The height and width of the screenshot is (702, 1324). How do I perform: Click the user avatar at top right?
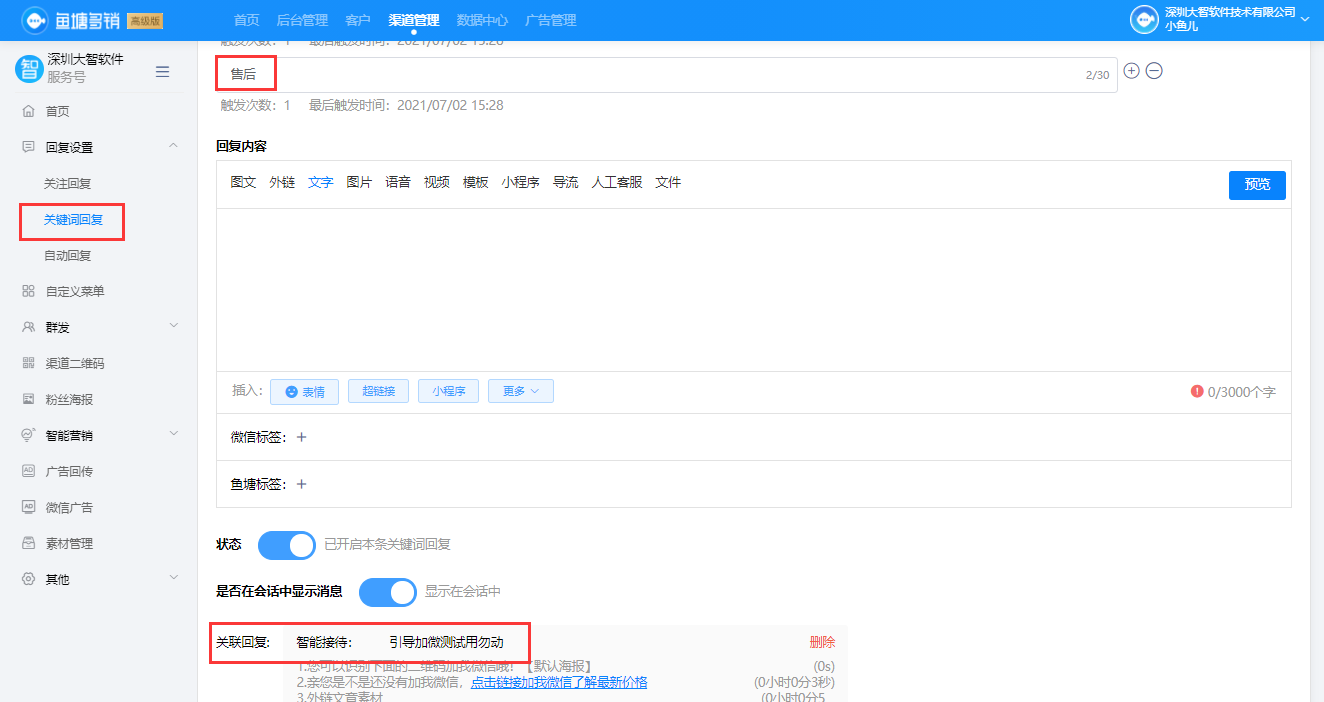coord(1144,20)
